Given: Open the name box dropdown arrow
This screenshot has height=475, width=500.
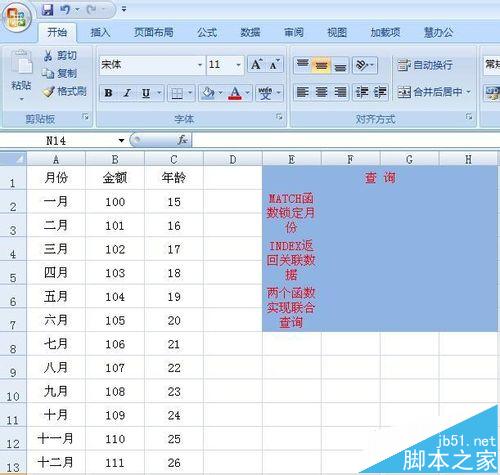Looking at the screenshot, I should (121, 140).
